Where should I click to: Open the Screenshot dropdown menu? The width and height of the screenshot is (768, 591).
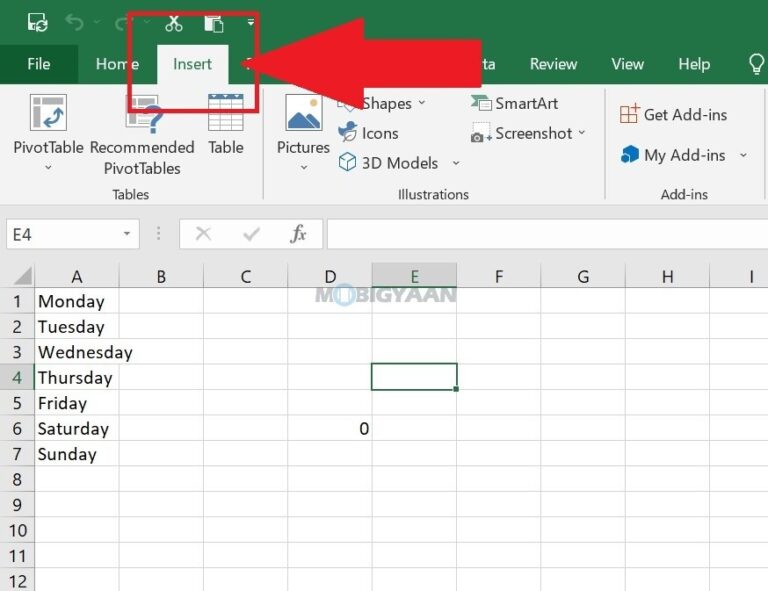(x=581, y=133)
